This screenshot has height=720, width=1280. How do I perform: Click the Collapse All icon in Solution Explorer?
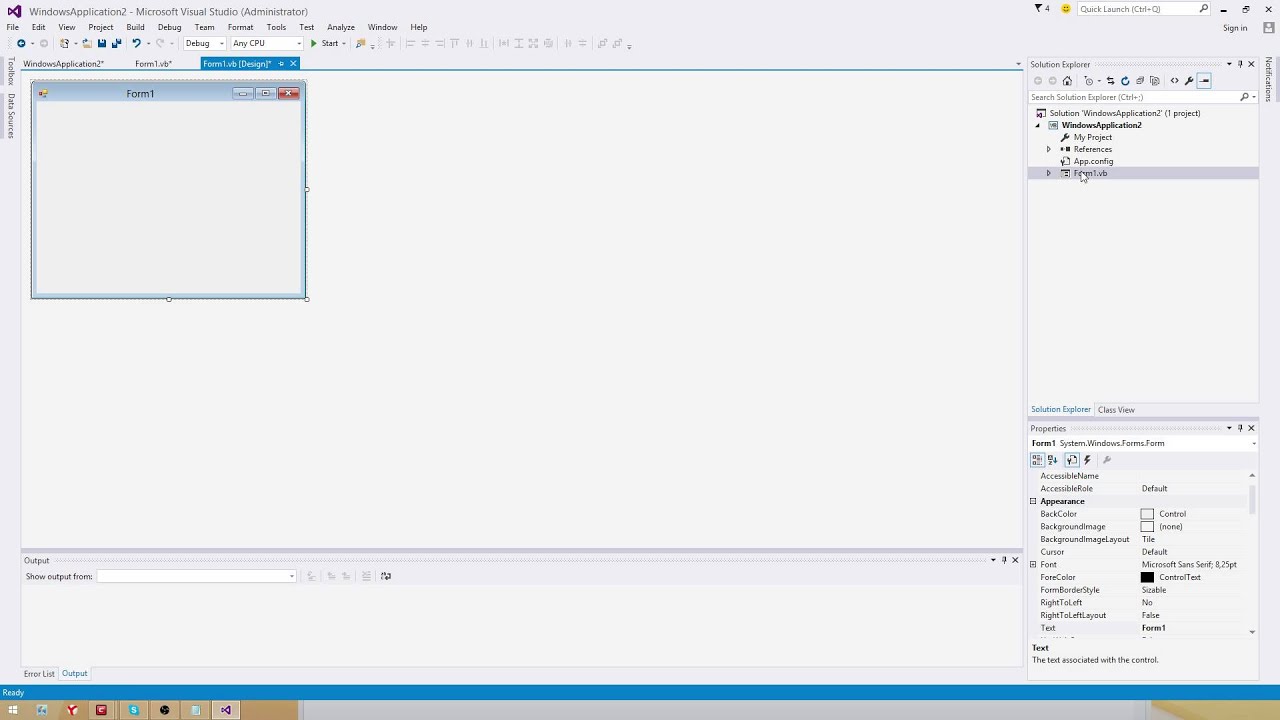coord(1140,81)
